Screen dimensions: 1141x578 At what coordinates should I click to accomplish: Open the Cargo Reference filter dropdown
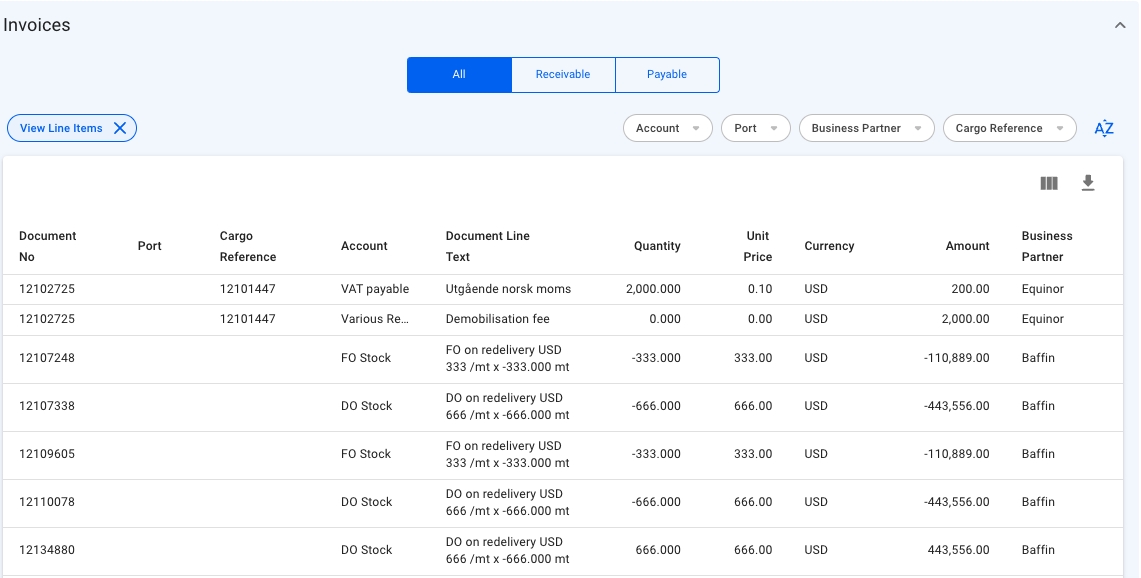pos(1009,128)
